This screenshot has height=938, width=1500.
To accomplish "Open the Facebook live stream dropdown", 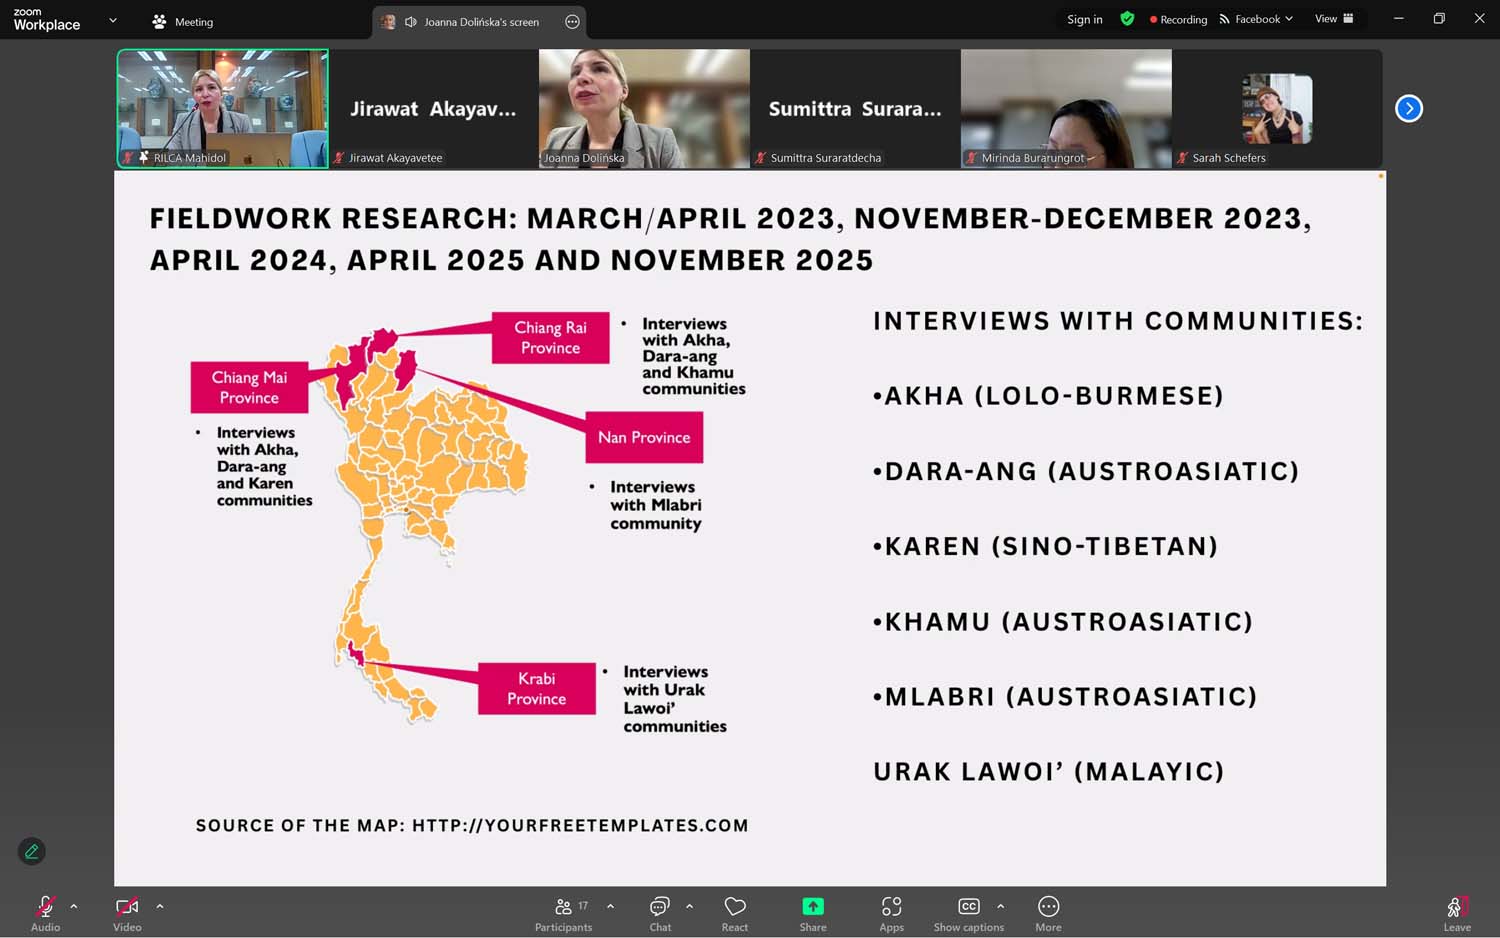I will point(1256,19).
